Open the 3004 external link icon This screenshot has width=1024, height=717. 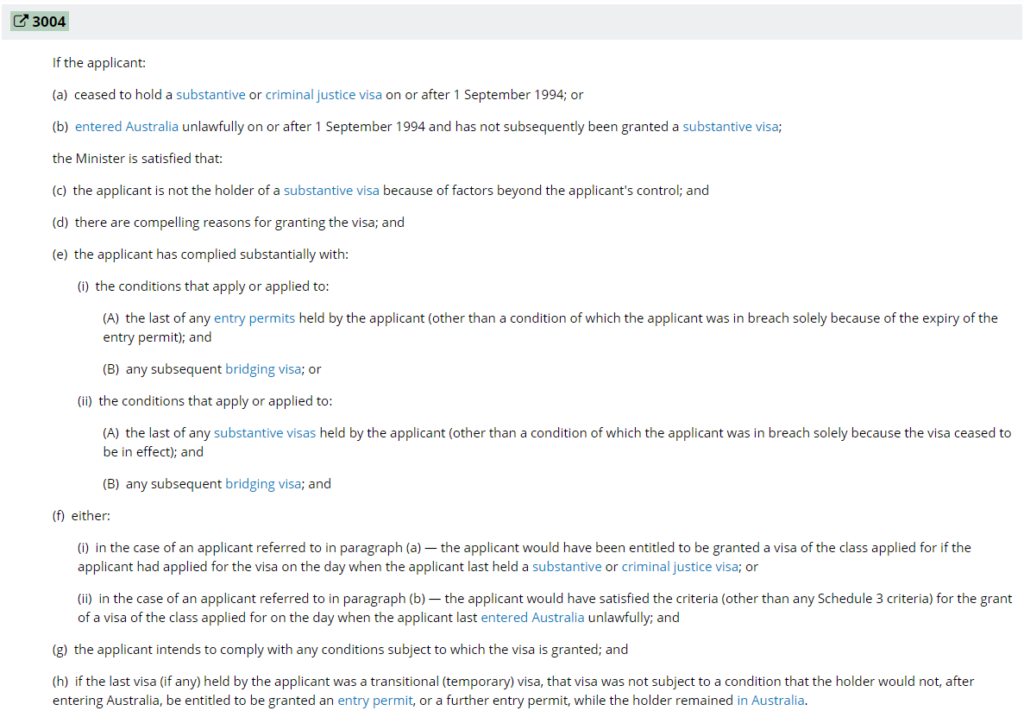point(22,21)
